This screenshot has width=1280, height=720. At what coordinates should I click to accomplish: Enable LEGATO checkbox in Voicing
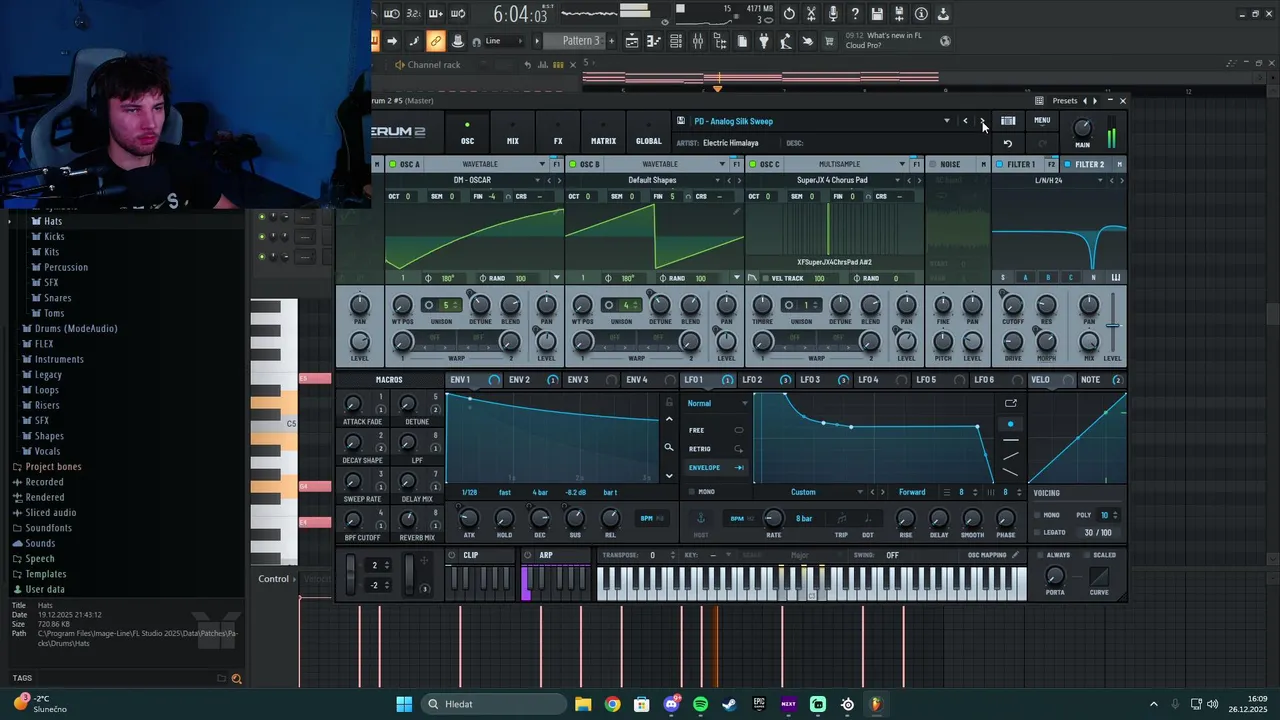click(1036, 532)
